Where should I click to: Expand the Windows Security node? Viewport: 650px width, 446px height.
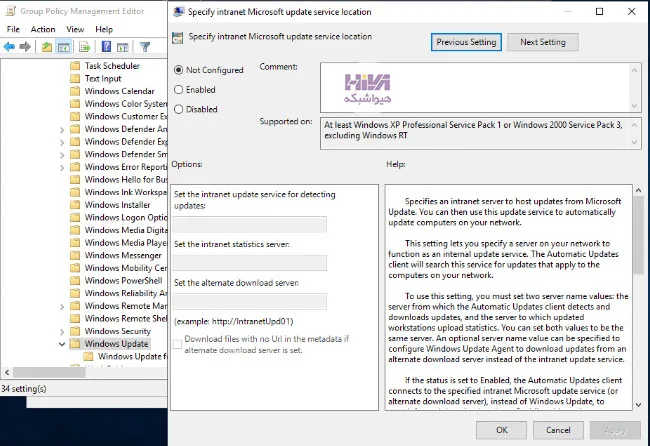tap(62, 332)
